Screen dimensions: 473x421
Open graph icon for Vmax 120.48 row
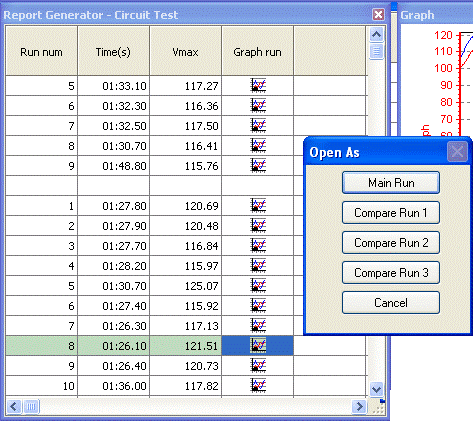[258, 225]
